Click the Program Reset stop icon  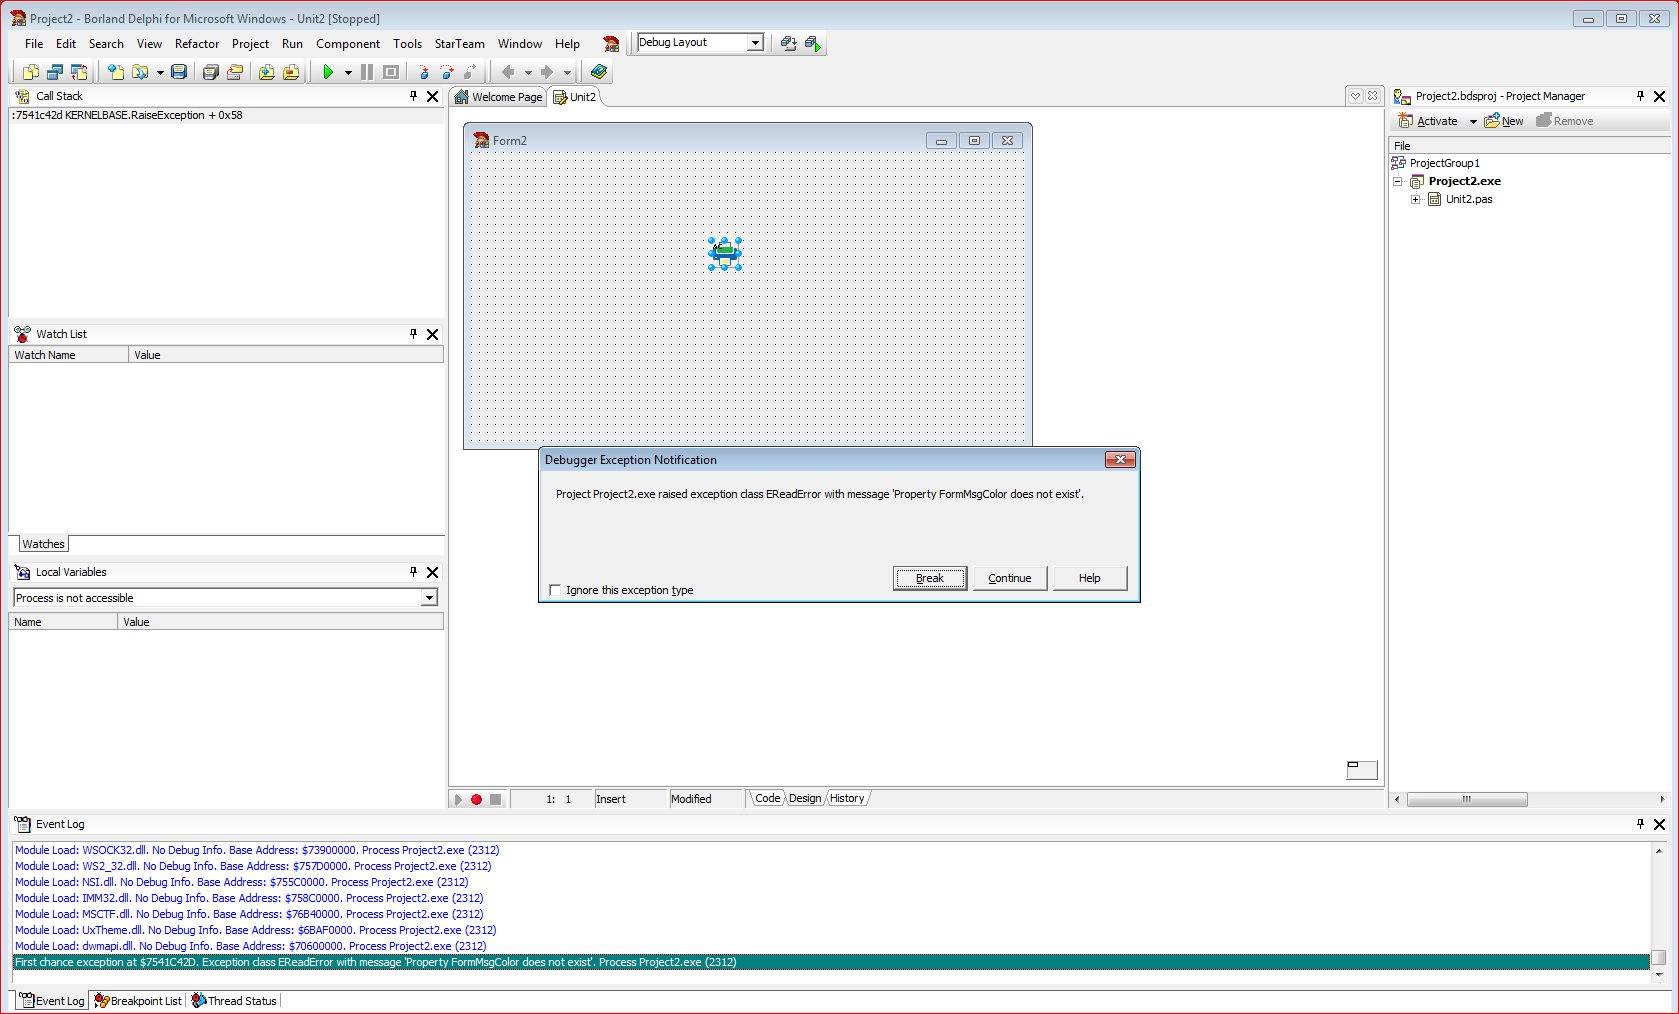(391, 72)
